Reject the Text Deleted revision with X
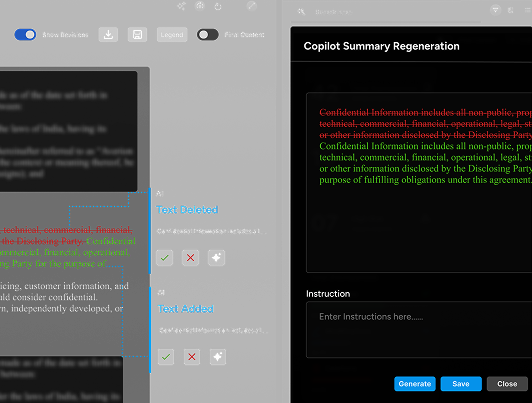 190,258
